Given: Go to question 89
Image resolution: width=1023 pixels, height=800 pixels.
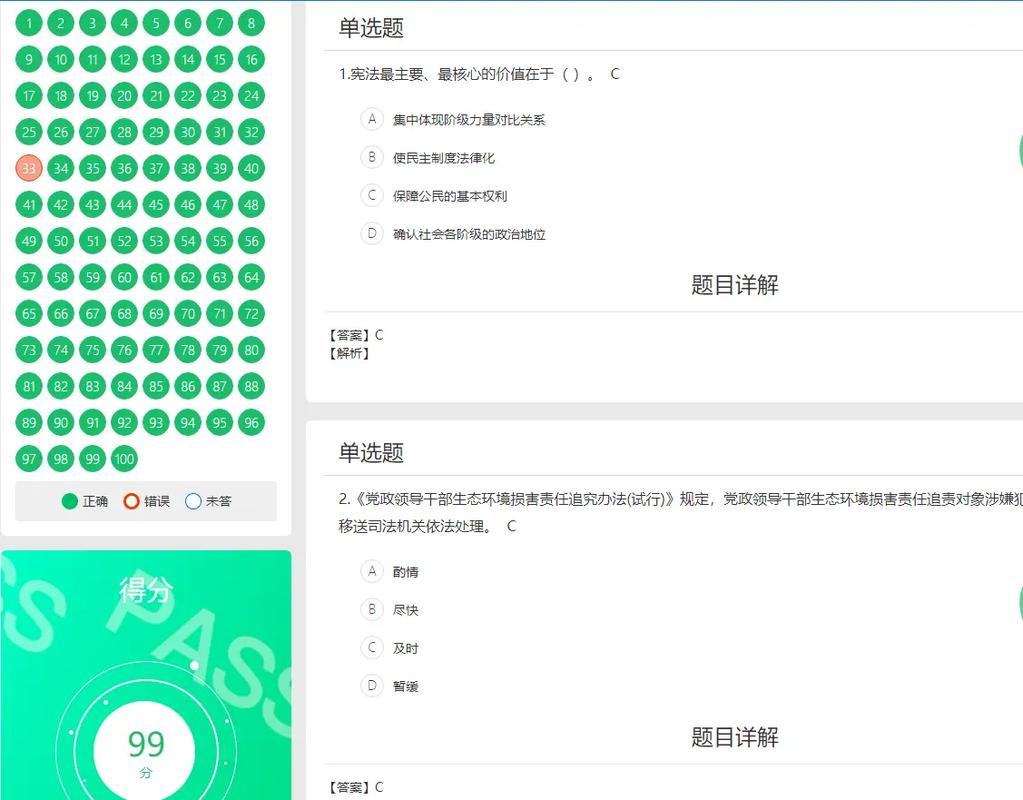Looking at the screenshot, I should coord(29,423).
